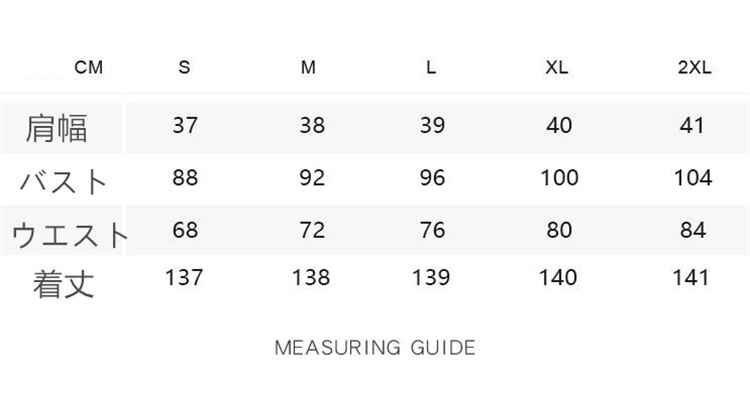Click the CM unit header

[89, 68]
